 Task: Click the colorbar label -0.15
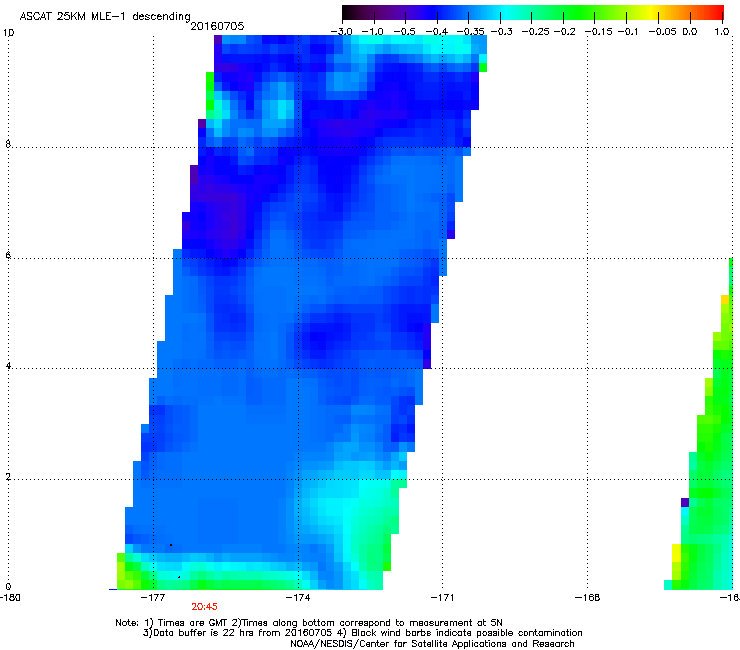pyautogui.click(x=598, y=31)
